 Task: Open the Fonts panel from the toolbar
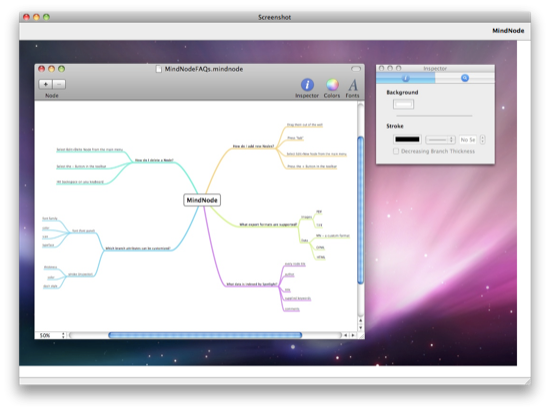coord(353,88)
